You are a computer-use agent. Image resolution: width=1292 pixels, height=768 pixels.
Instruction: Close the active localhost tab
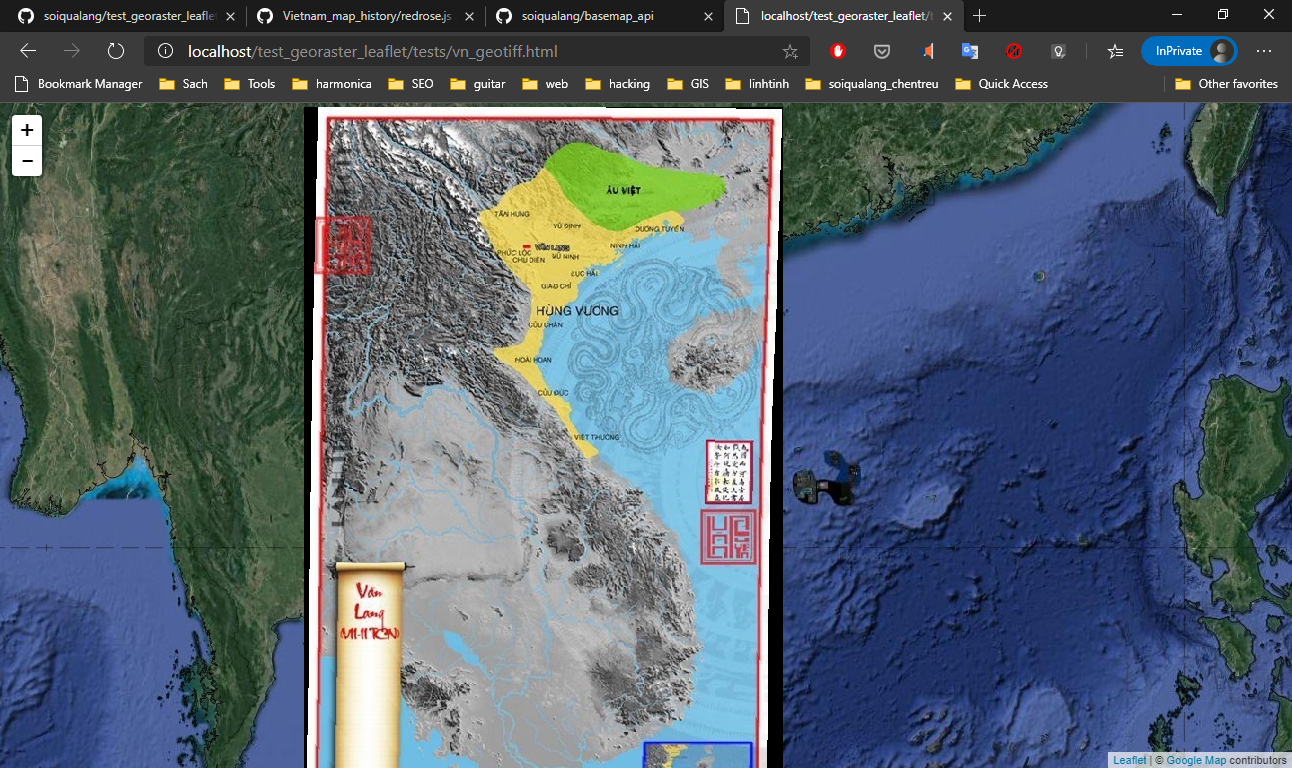947,16
